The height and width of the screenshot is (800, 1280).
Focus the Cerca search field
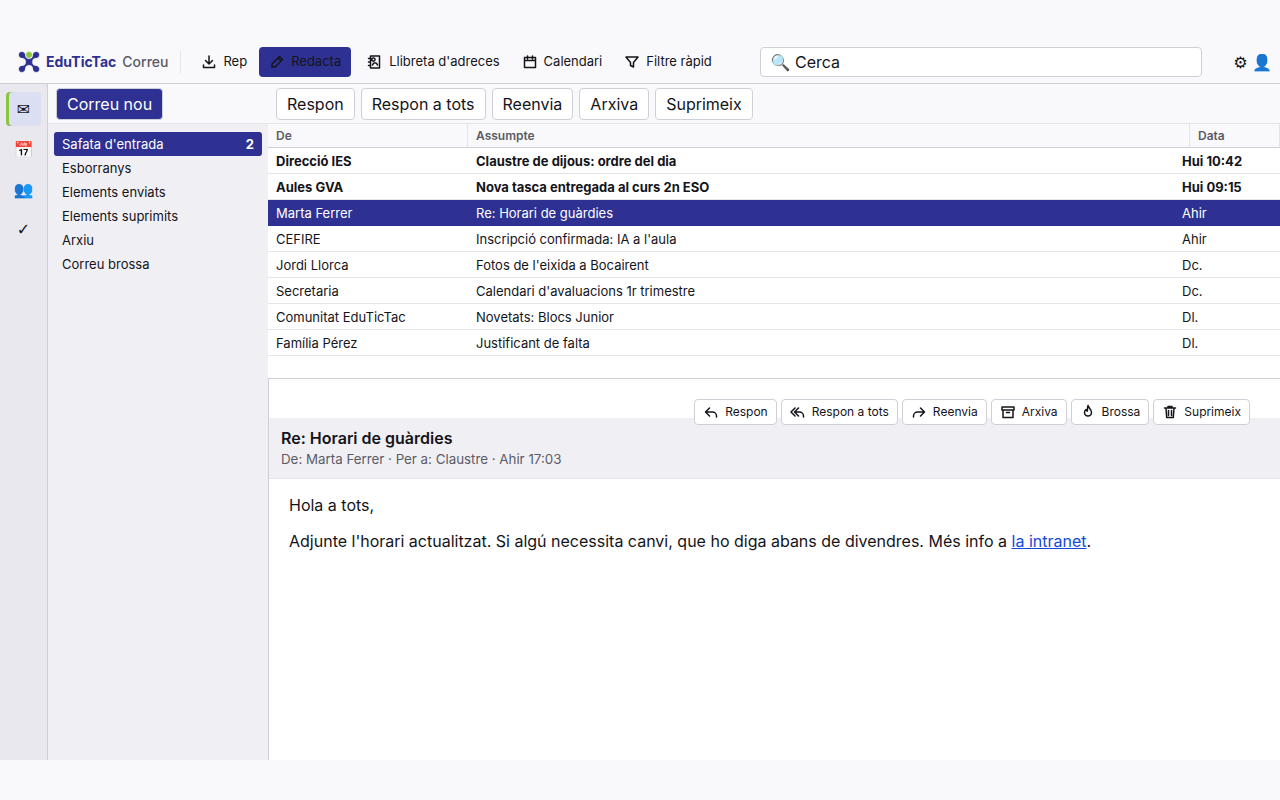tap(981, 62)
